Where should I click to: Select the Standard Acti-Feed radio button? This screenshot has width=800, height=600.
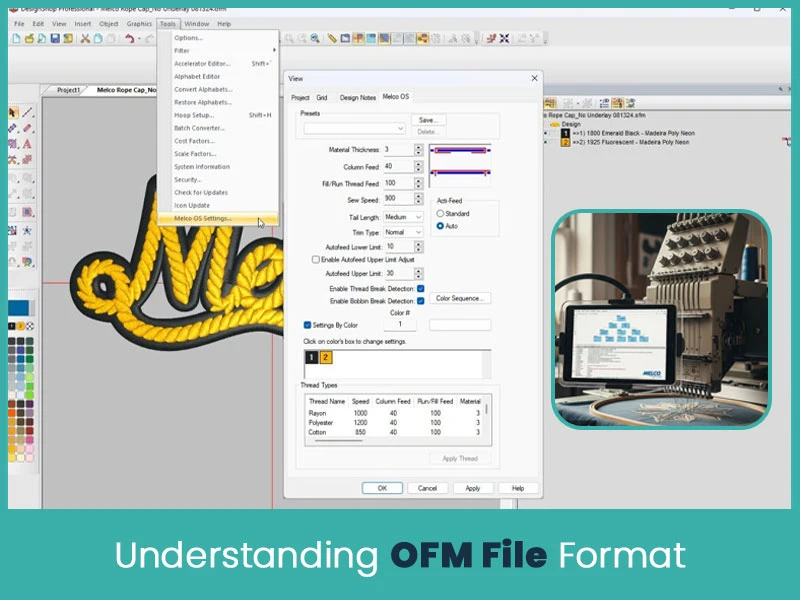click(x=440, y=214)
